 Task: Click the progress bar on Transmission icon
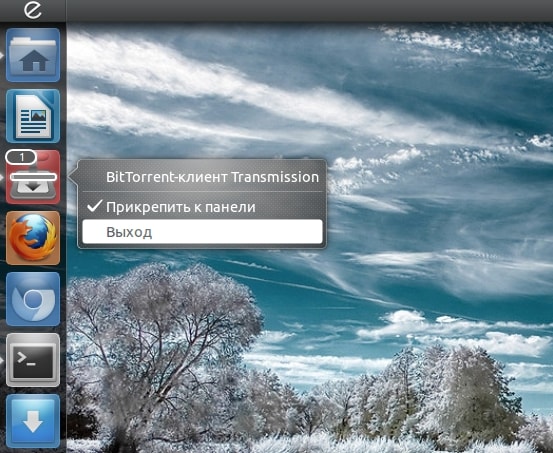click(x=33, y=177)
